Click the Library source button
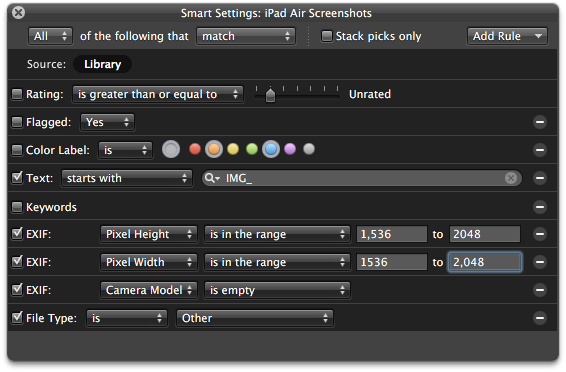 coord(103,64)
